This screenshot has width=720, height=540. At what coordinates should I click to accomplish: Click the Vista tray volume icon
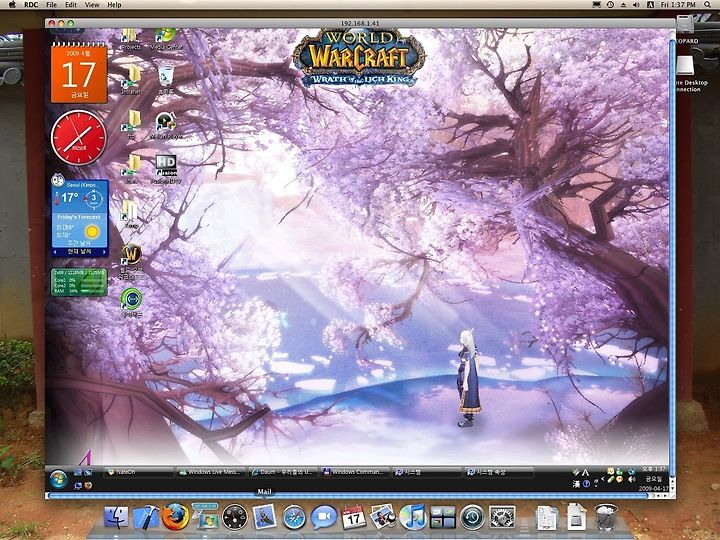632,480
